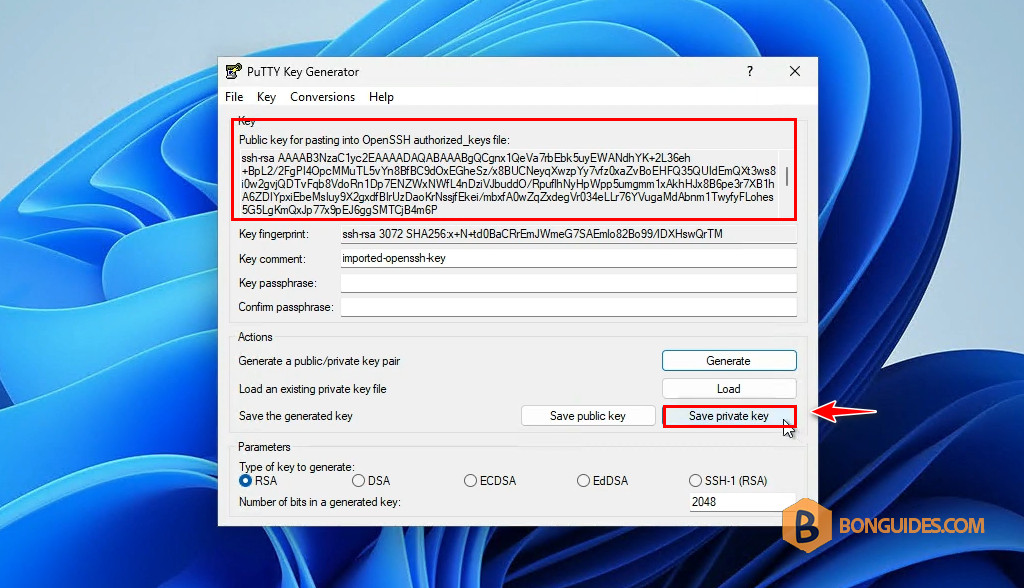Open the Key menu
Viewport: 1024px width, 588px height.
point(266,97)
